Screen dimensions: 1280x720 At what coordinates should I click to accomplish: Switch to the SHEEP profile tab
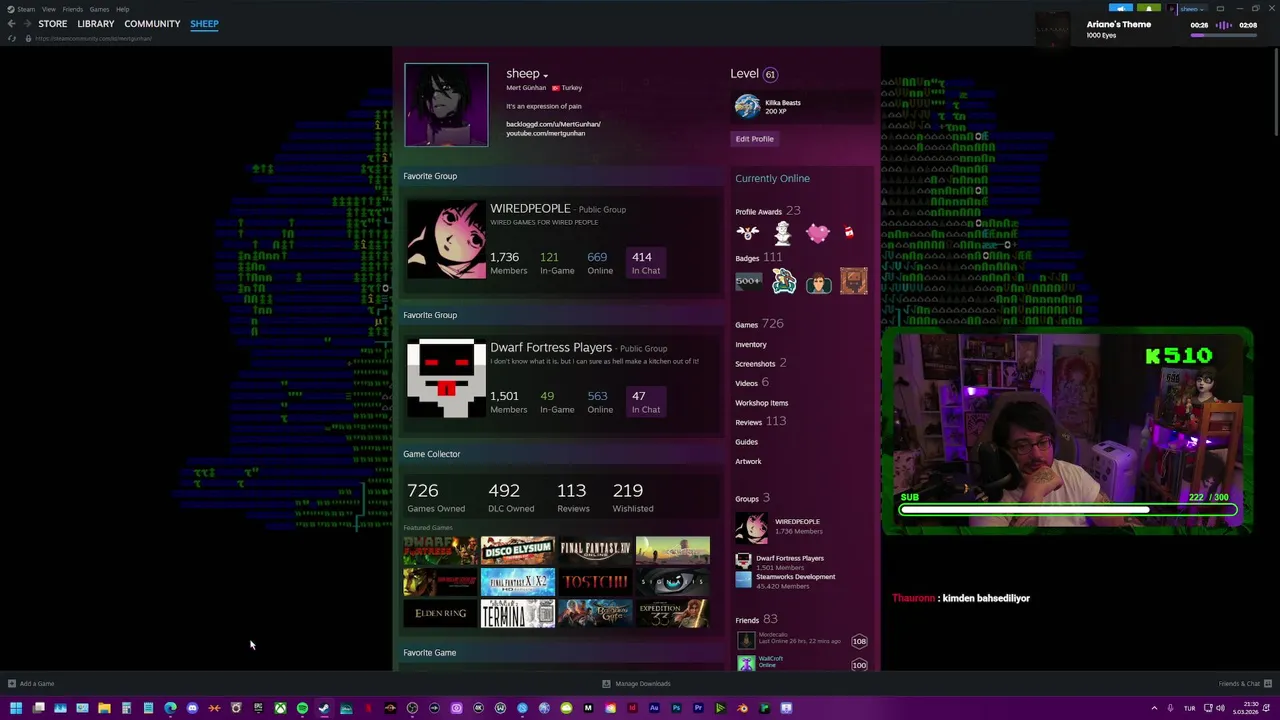(204, 24)
